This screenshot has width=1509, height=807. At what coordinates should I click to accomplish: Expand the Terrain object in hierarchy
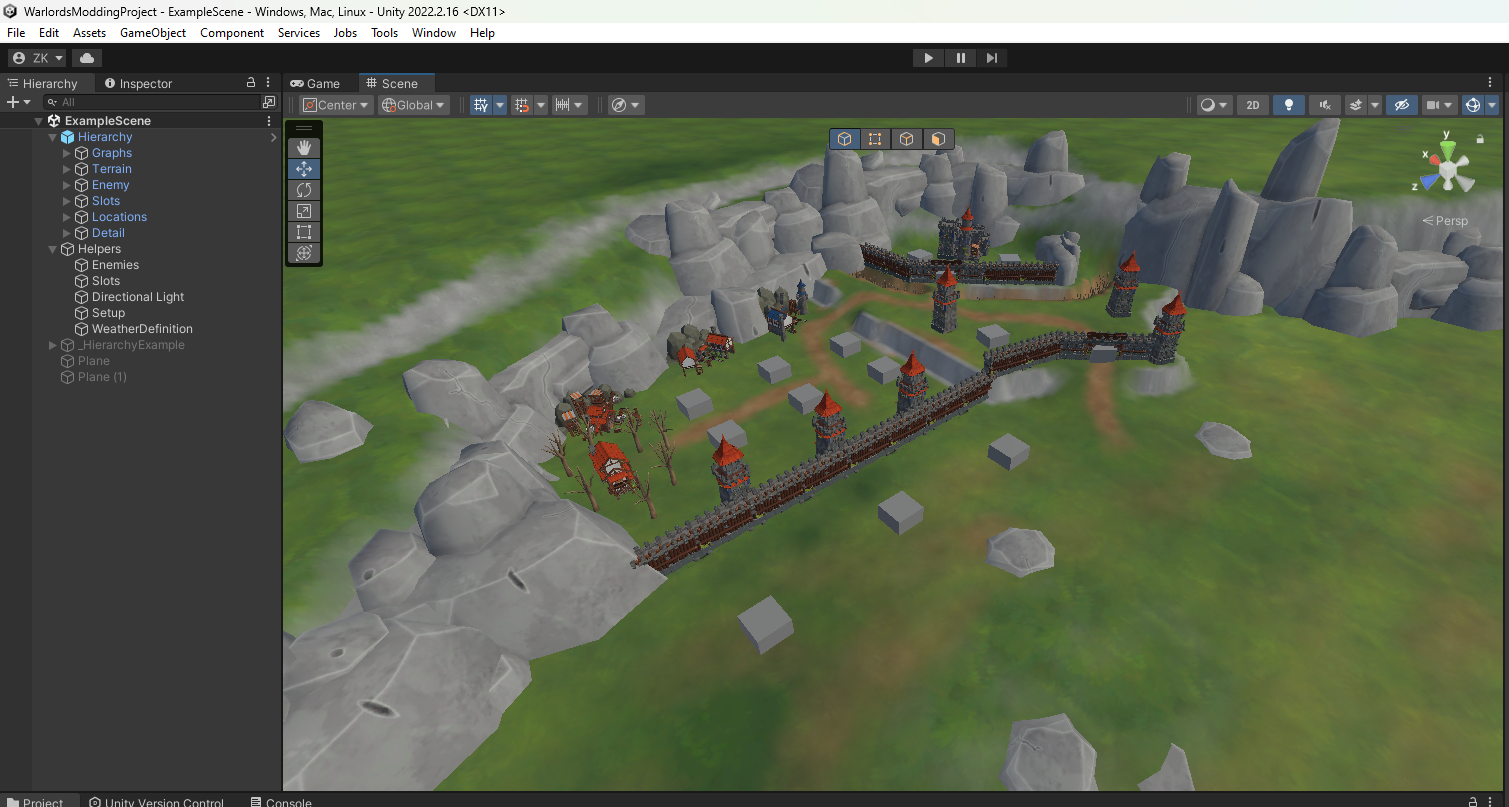67,169
